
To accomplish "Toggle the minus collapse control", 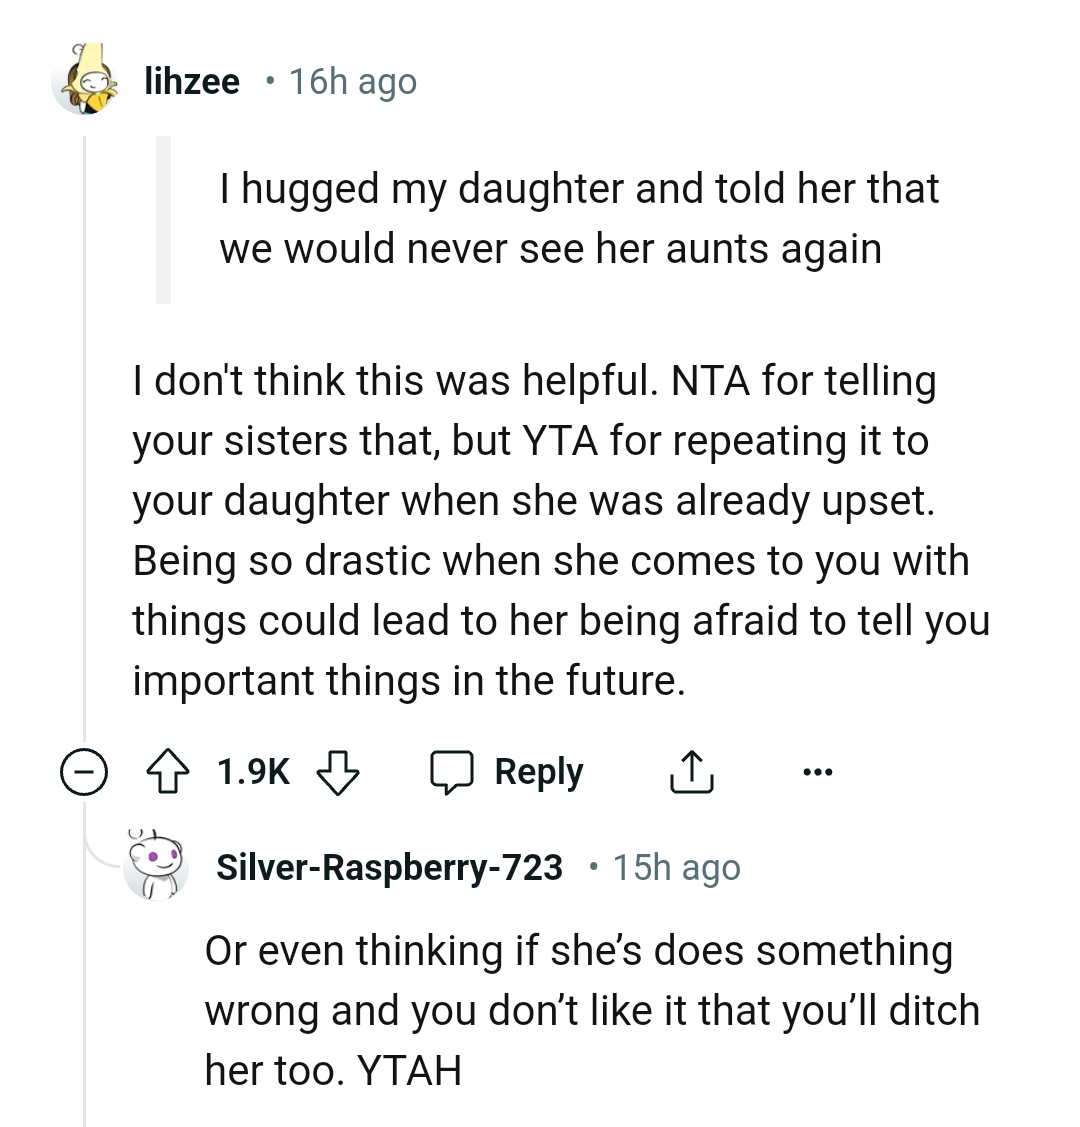I will pyautogui.click(x=84, y=771).
